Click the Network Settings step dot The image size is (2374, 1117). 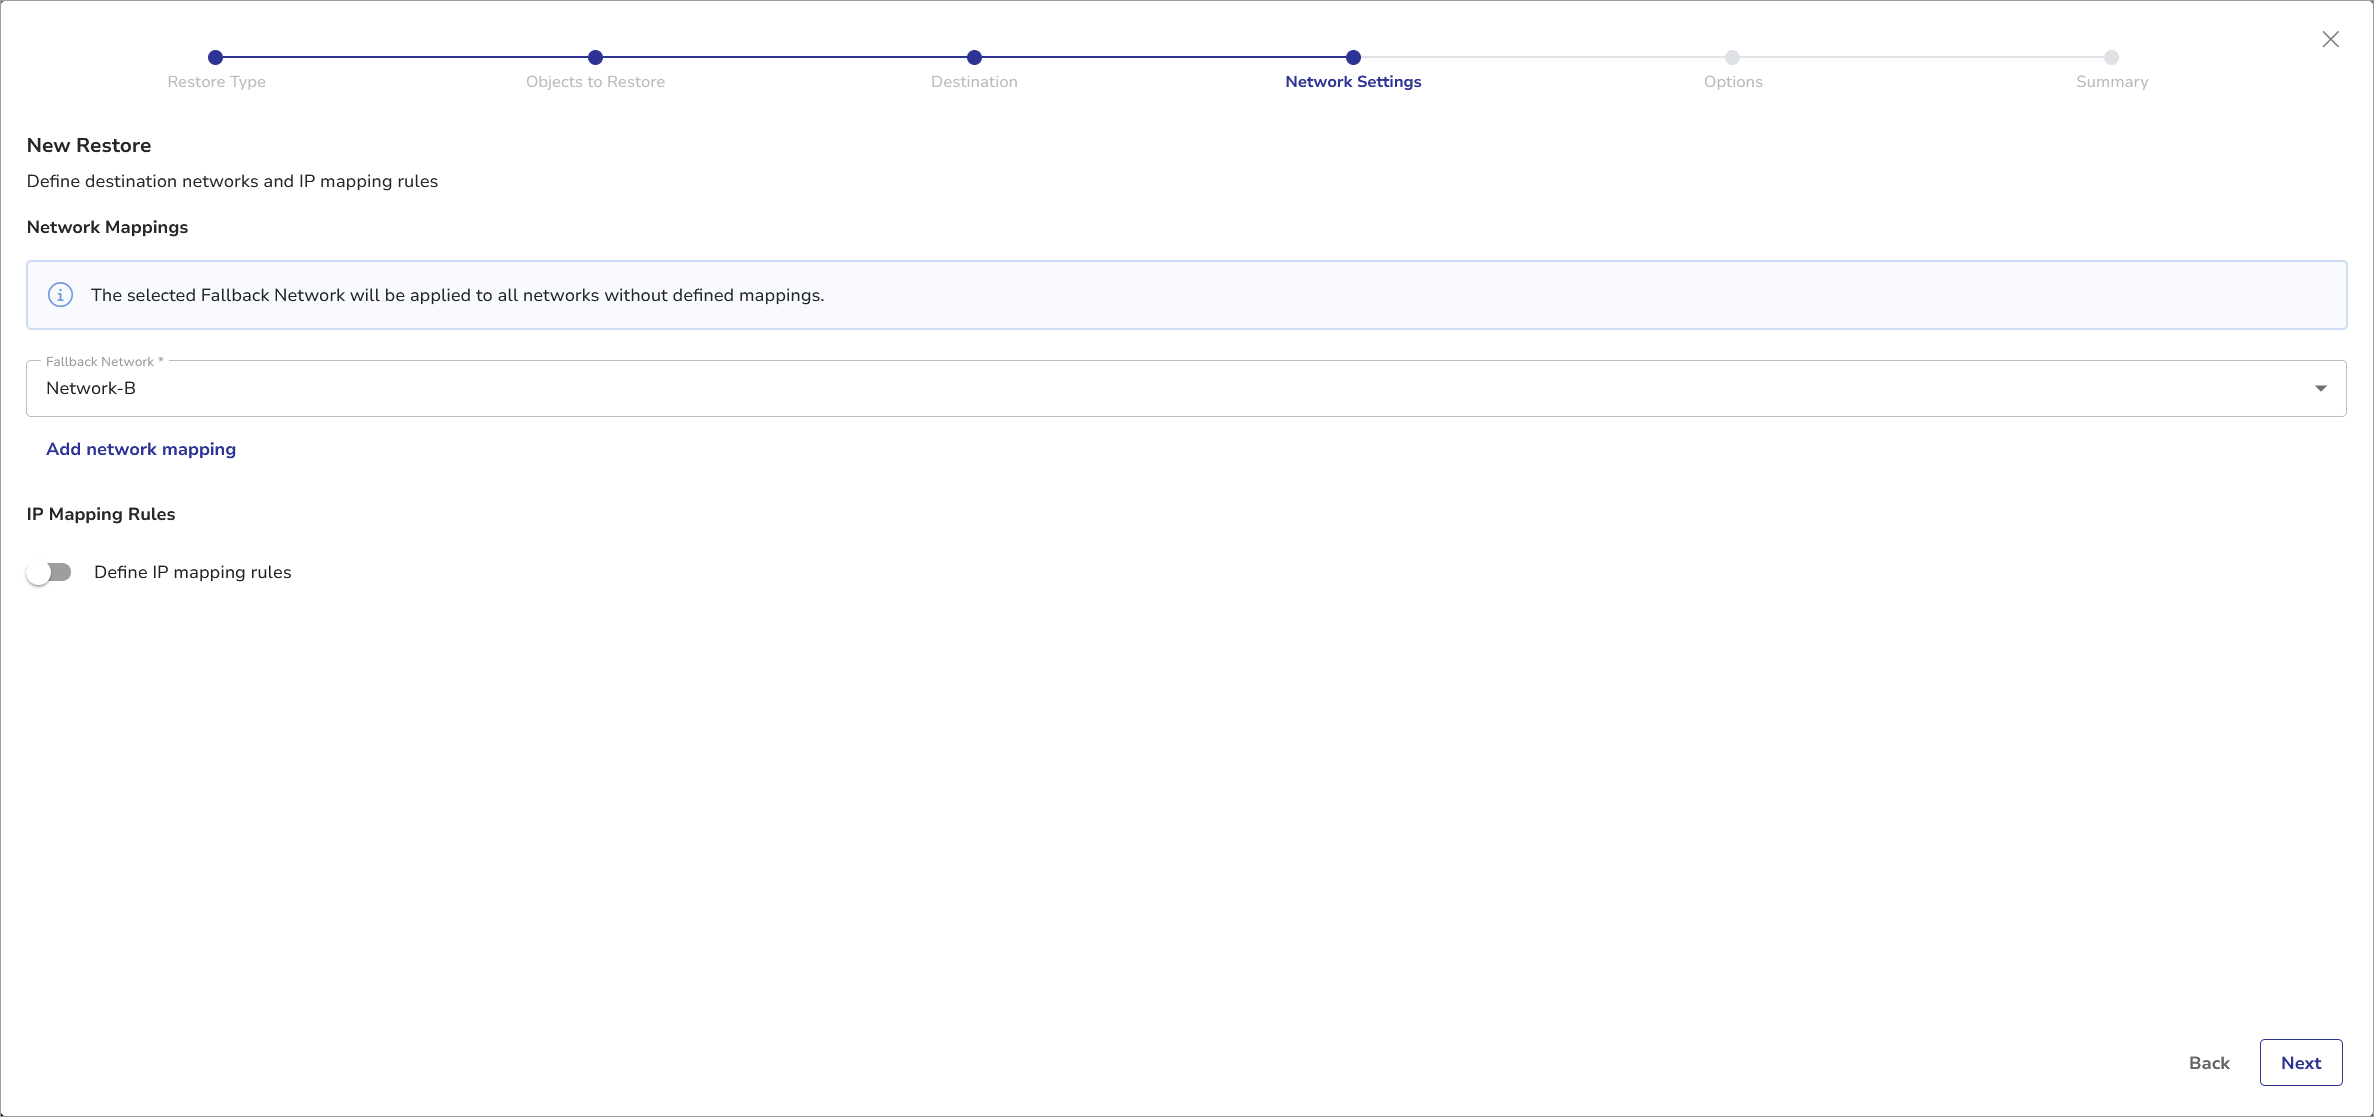(x=1353, y=58)
